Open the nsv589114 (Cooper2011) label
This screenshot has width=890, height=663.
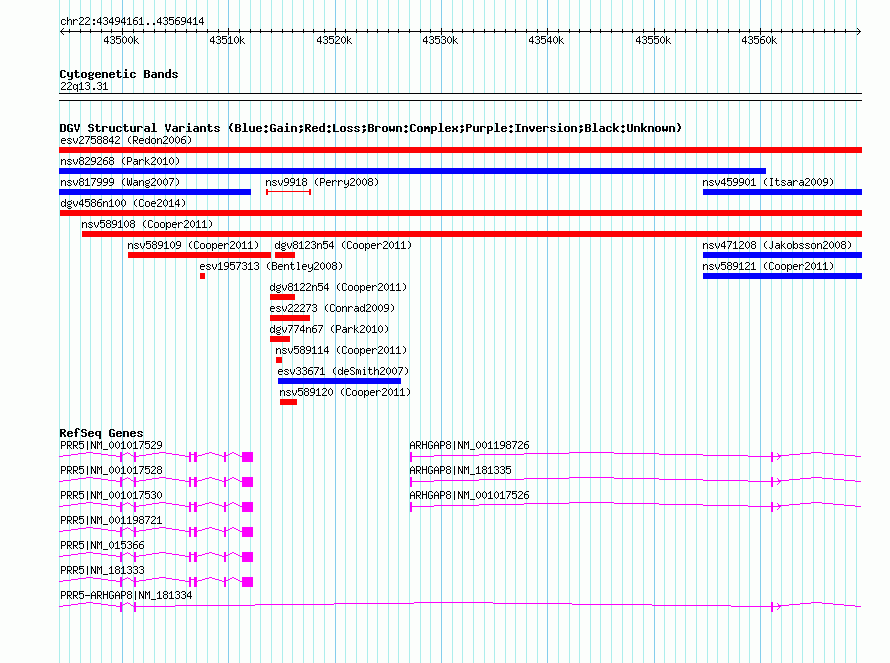[341, 350]
